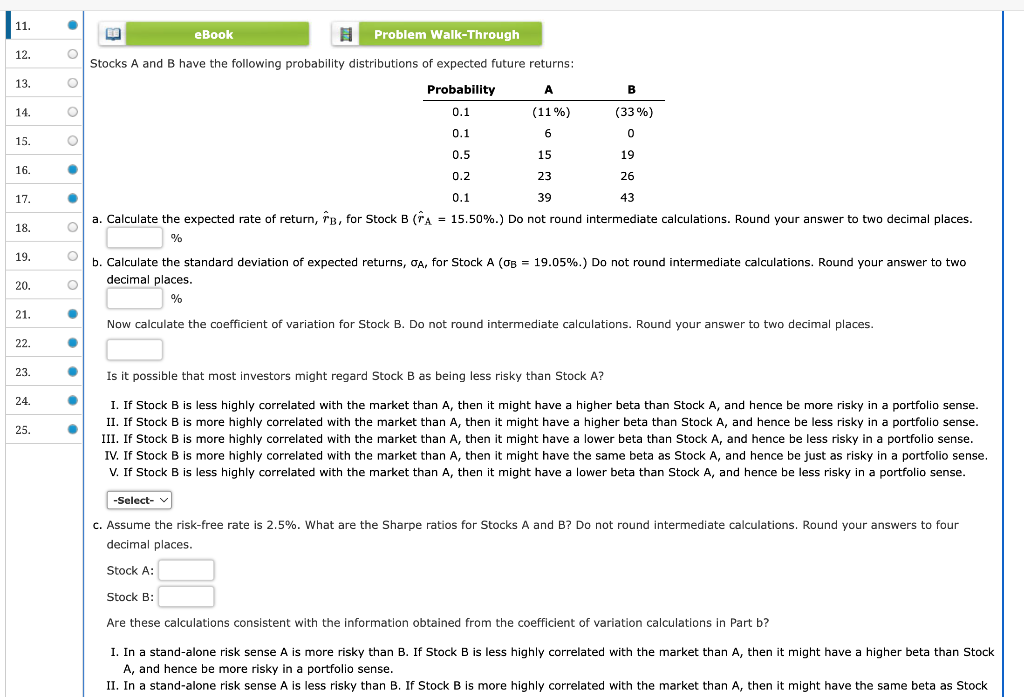The height and width of the screenshot is (697, 1024).
Task: Click the open-book icon on the eBook button
Action: pos(111,32)
